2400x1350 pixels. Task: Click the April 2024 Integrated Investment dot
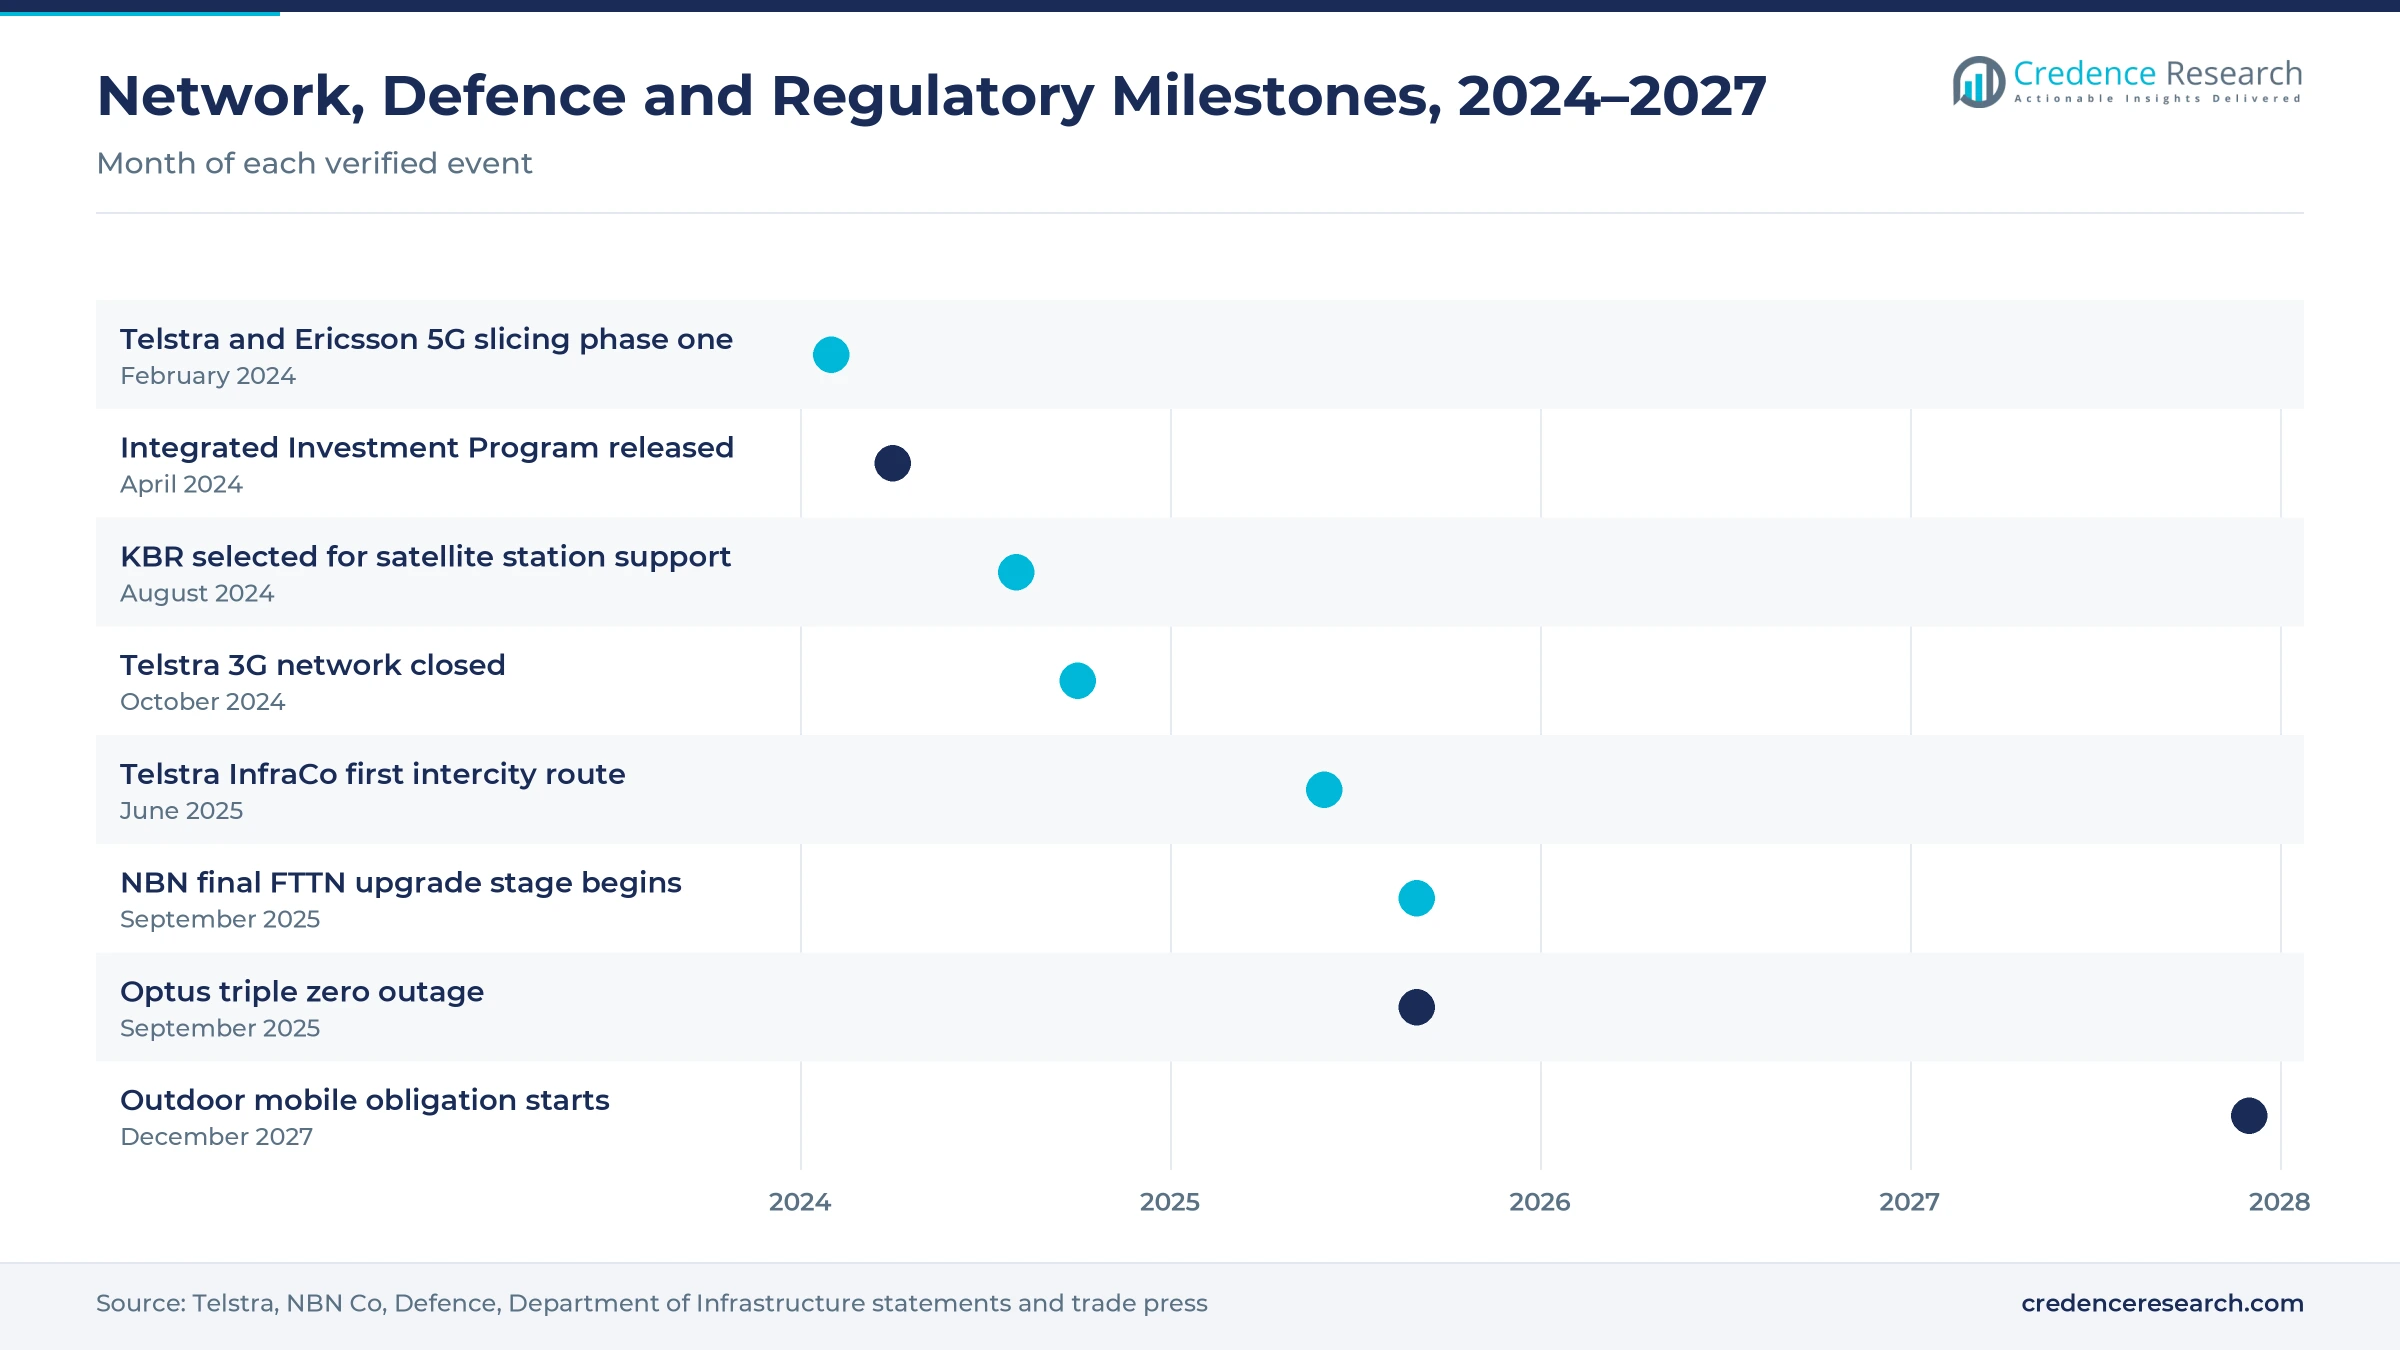[893, 463]
